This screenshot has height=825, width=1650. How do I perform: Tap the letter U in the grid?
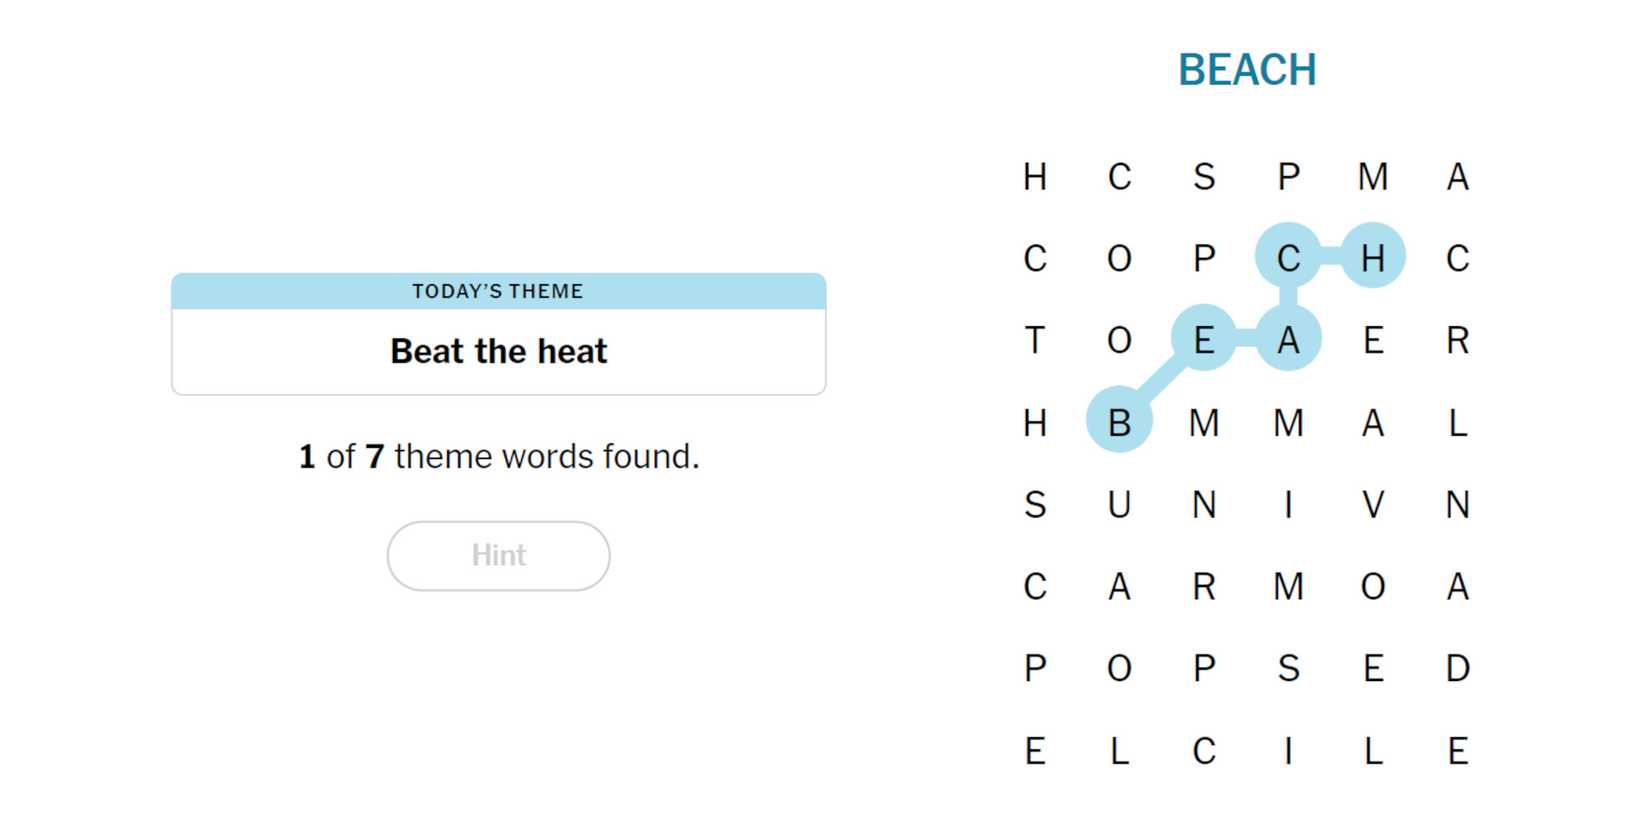[x=1119, y=504]
